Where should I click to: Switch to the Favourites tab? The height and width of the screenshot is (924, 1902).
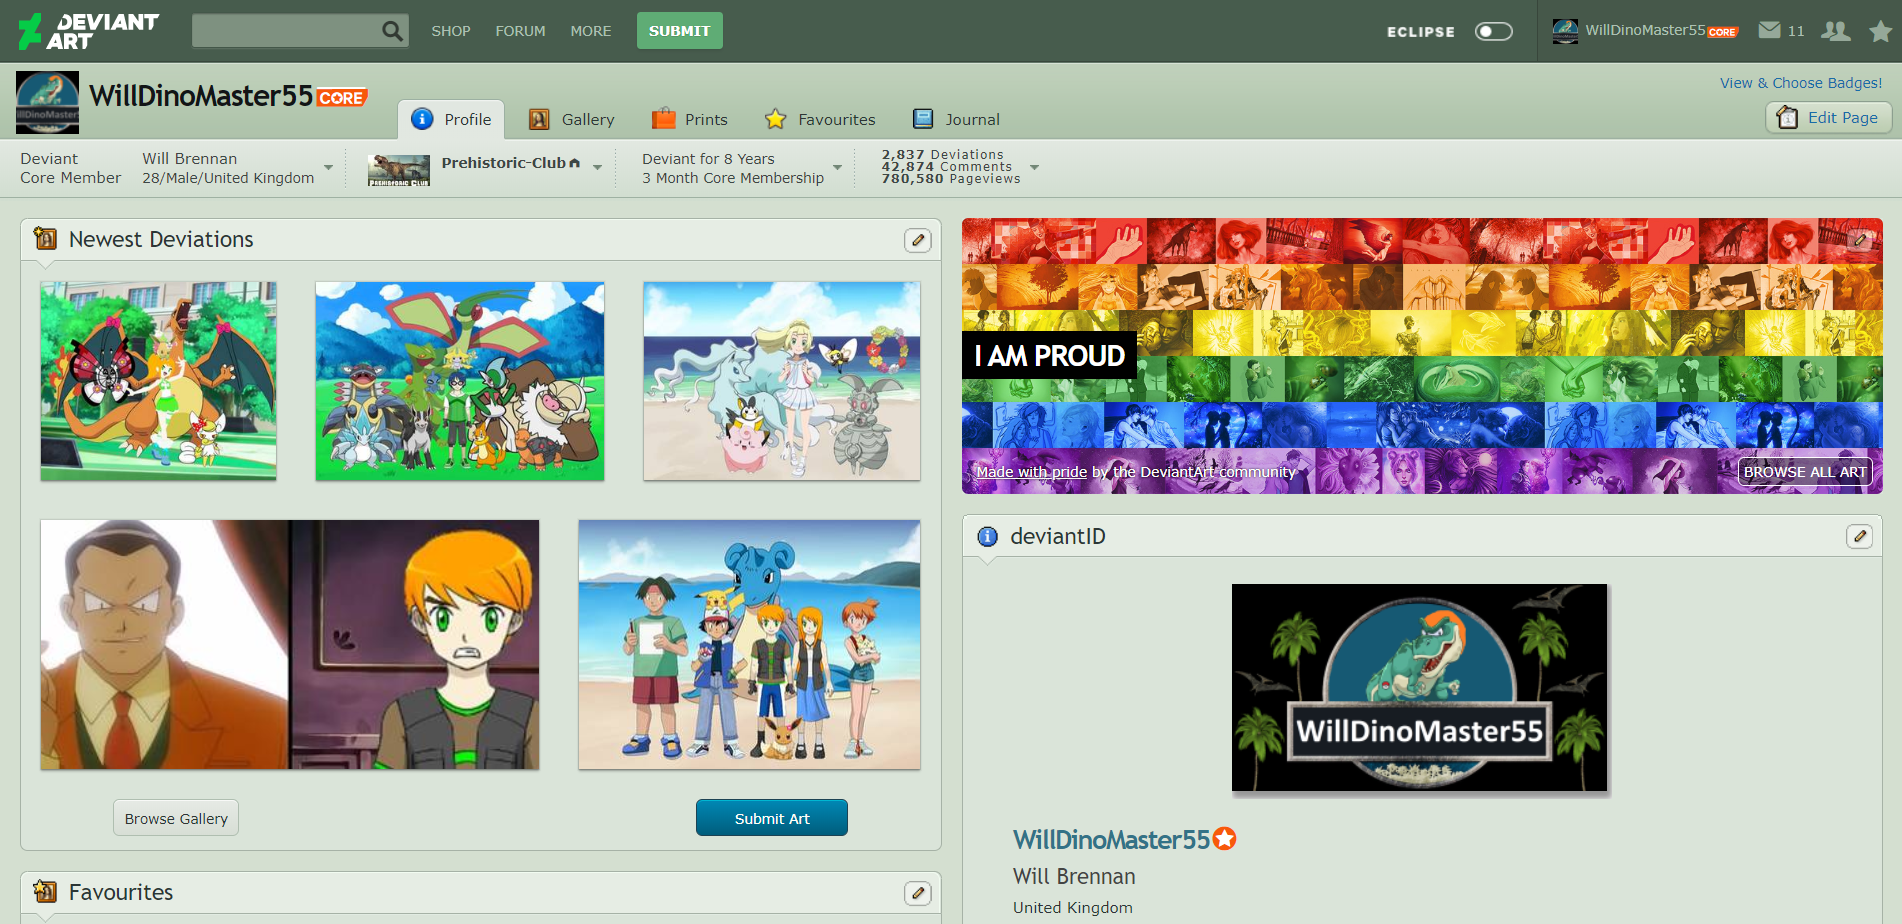(820, 119)
